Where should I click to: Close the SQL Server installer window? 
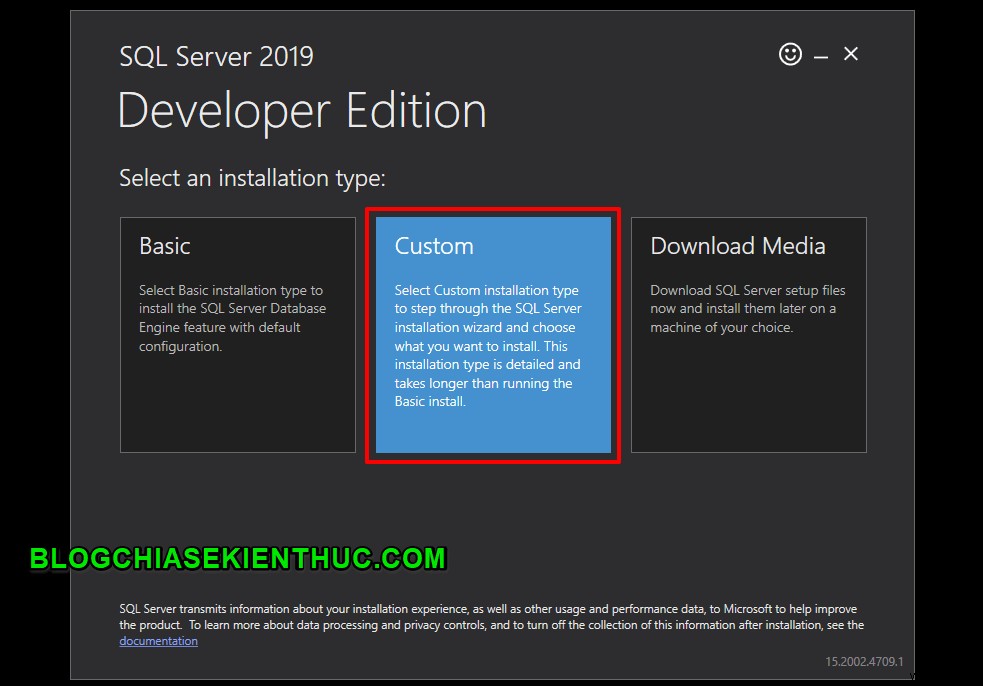pyautogui.click(x=851, y=54)
